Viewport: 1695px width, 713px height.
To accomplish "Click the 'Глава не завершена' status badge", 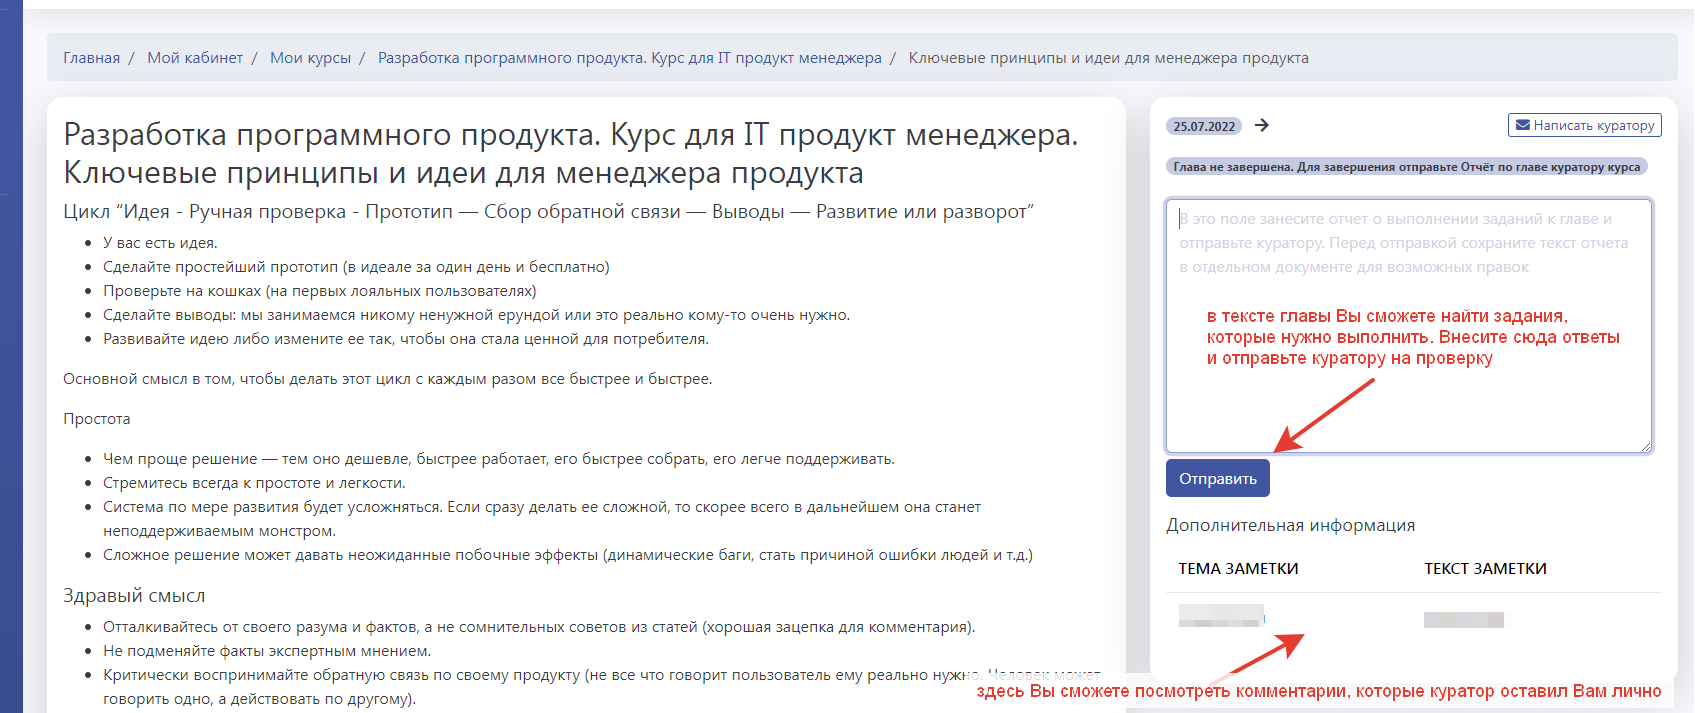I will (x=1406, y=167).
